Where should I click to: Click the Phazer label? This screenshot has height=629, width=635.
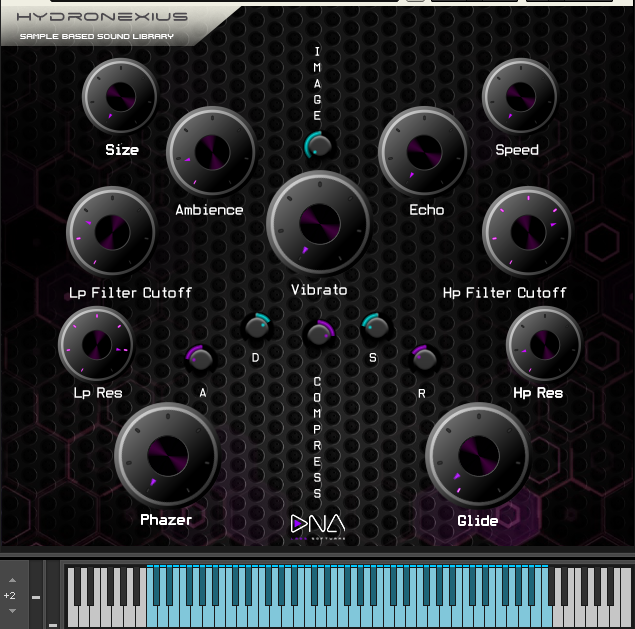(166, 520)
